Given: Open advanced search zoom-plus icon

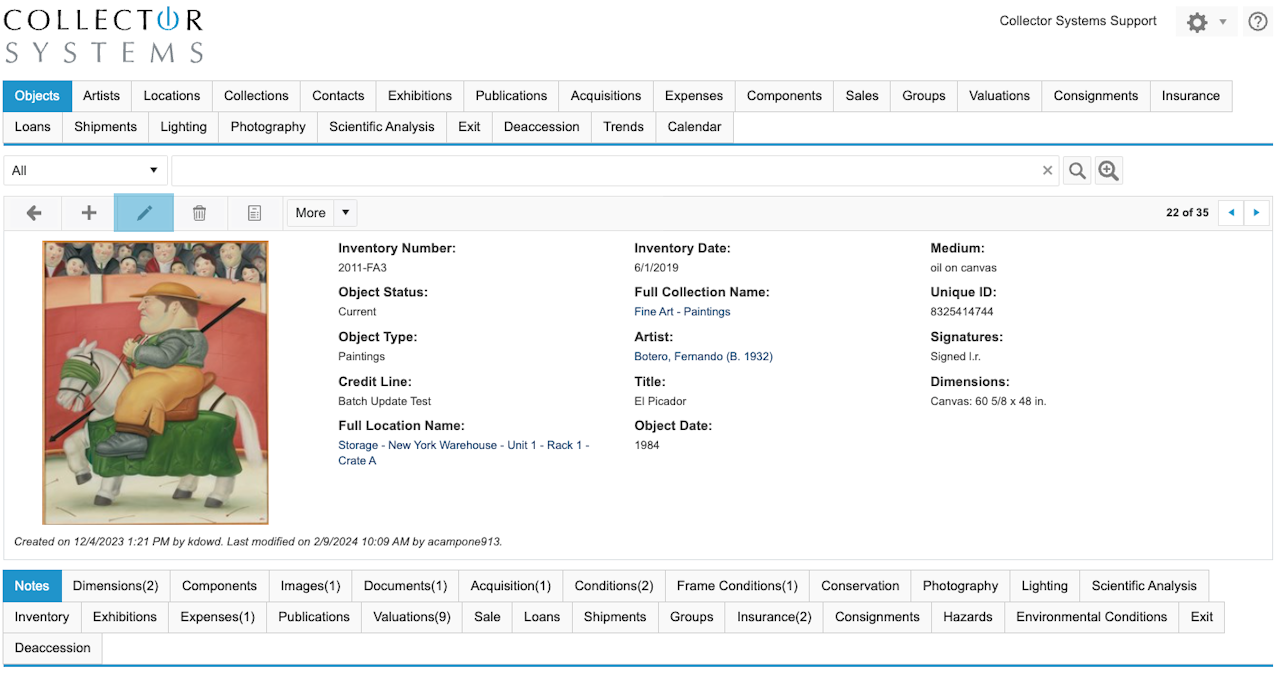Looking at the screenshot, I should coord(1108,171).
